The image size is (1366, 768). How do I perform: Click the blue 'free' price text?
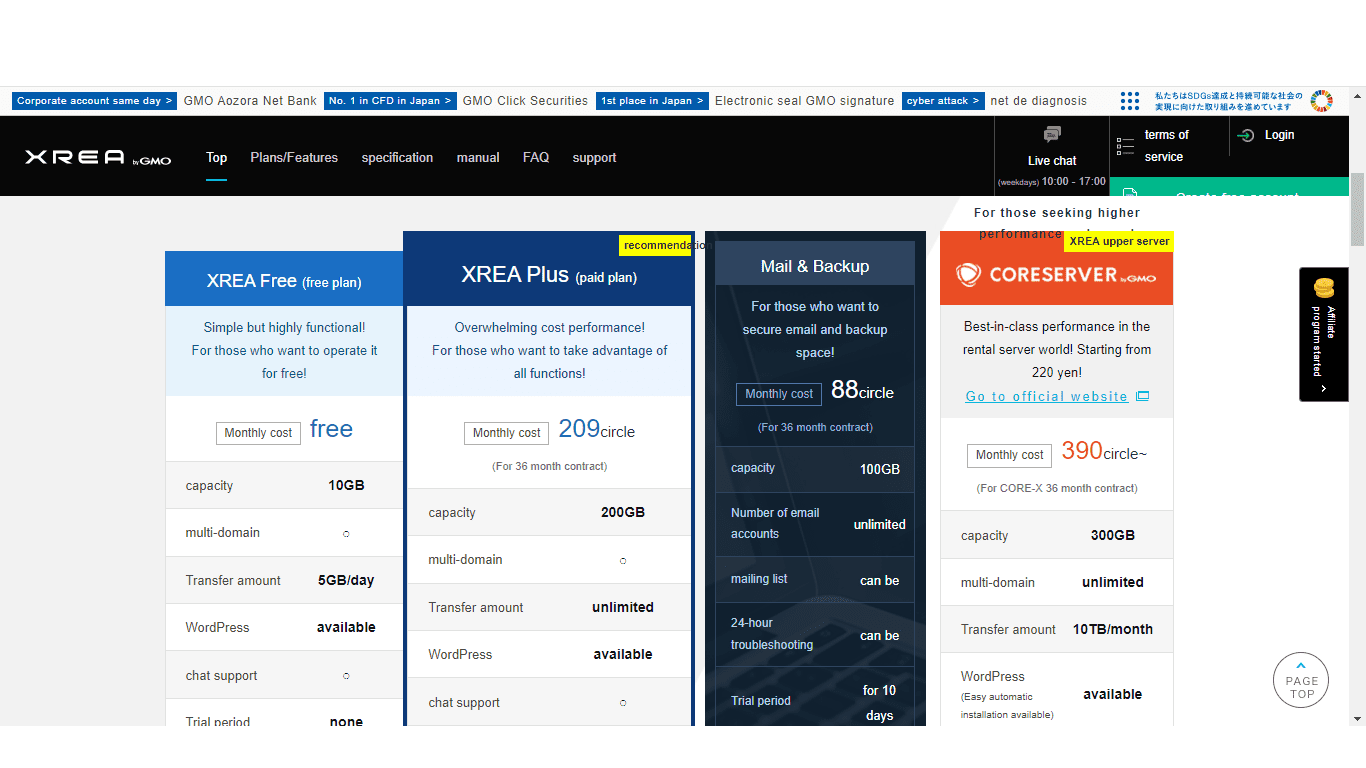coord(331,429)
